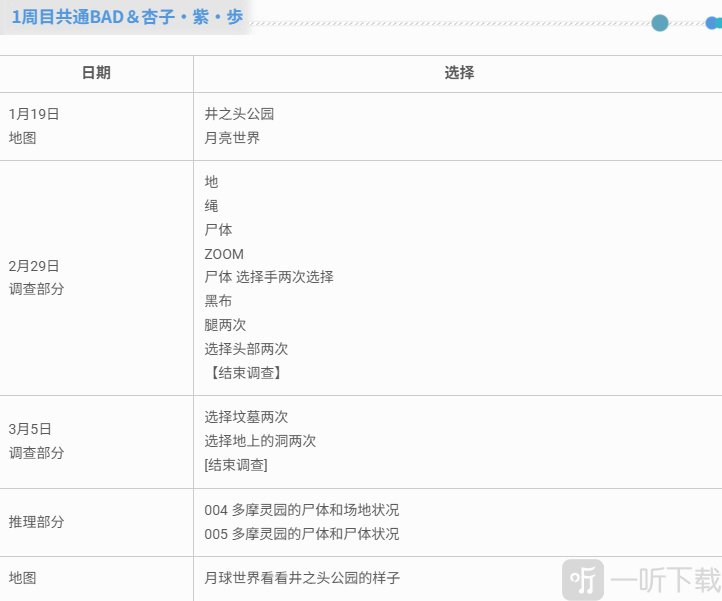722x601 pixels.
Task: Click 地图 in the last row
Action: (x=23, y=578)
